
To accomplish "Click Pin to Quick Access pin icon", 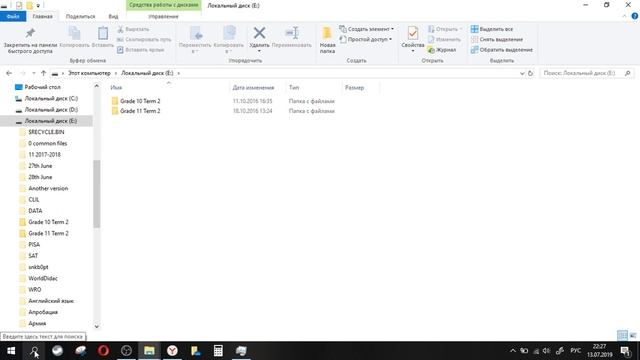I will (x=30, y=33).
